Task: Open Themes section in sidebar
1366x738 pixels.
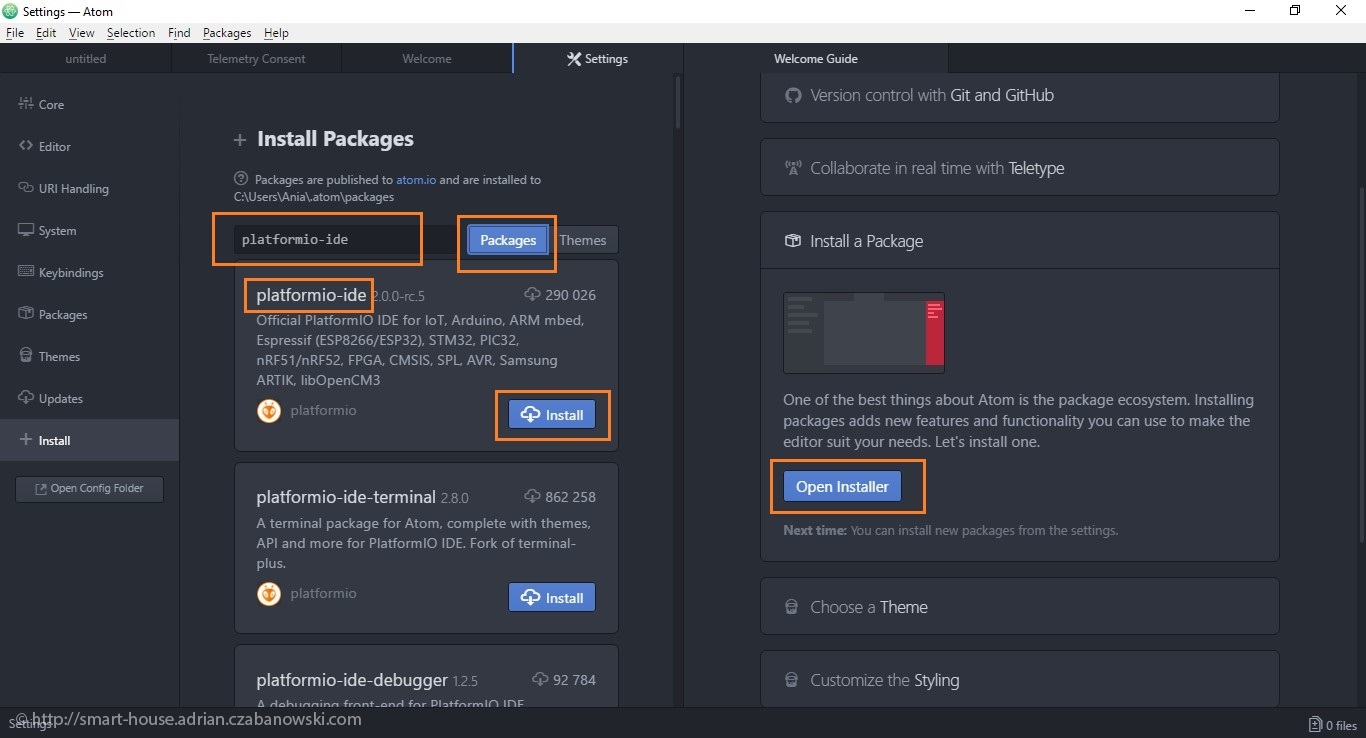Action: [90, 356]
